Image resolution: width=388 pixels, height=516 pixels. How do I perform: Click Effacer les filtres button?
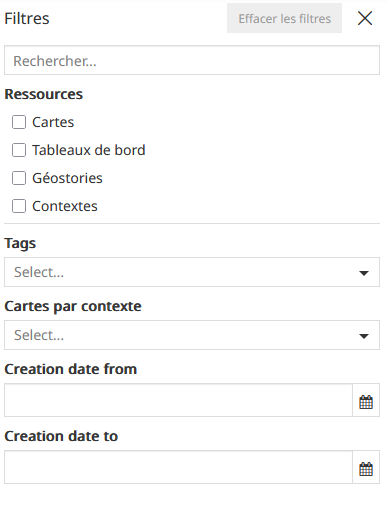pyautogui.click(x=284, y=18)
